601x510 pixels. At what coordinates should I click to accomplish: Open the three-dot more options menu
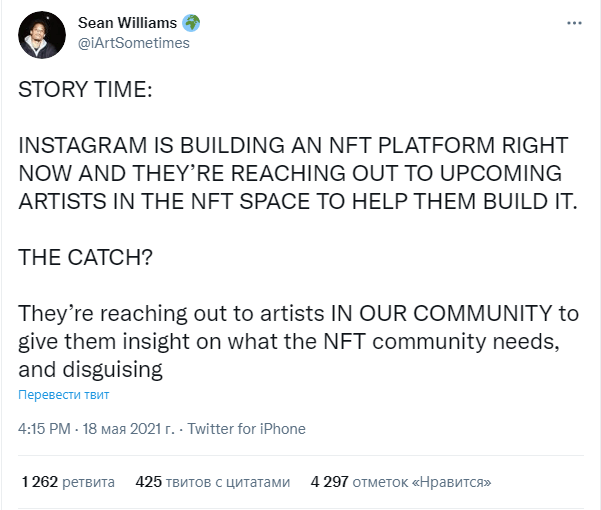point(574,23)
